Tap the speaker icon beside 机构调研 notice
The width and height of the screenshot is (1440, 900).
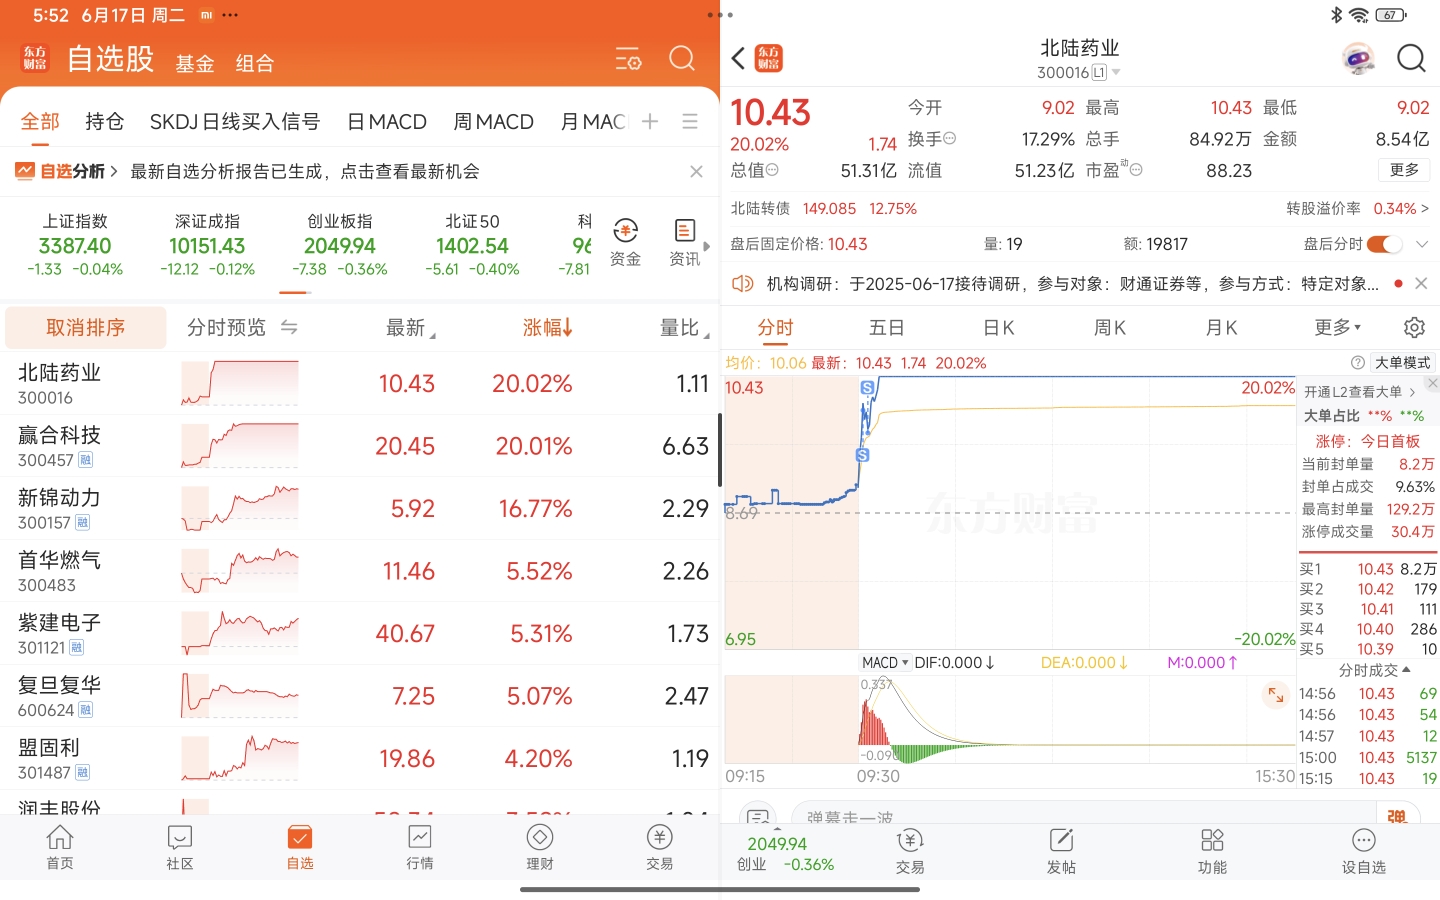click(x=742, y=284)
